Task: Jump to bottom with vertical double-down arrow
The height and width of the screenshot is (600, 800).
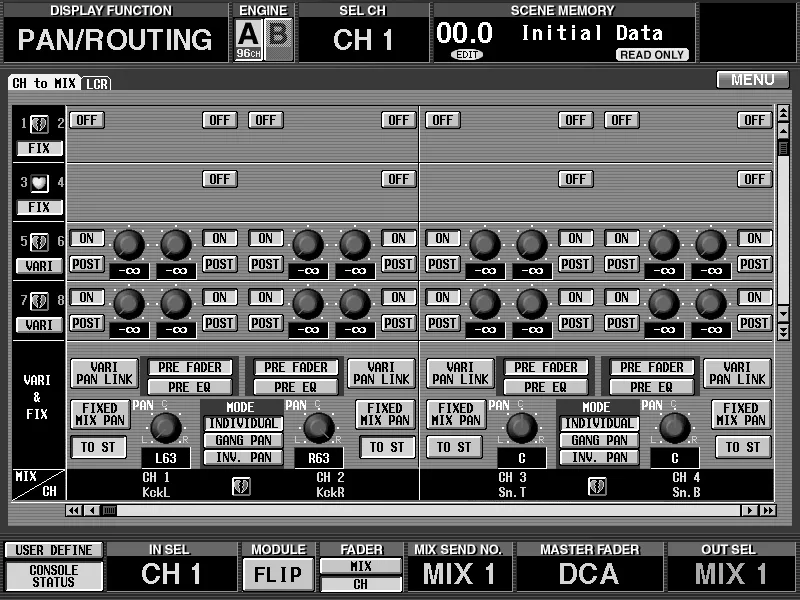Action: (783, 332)
